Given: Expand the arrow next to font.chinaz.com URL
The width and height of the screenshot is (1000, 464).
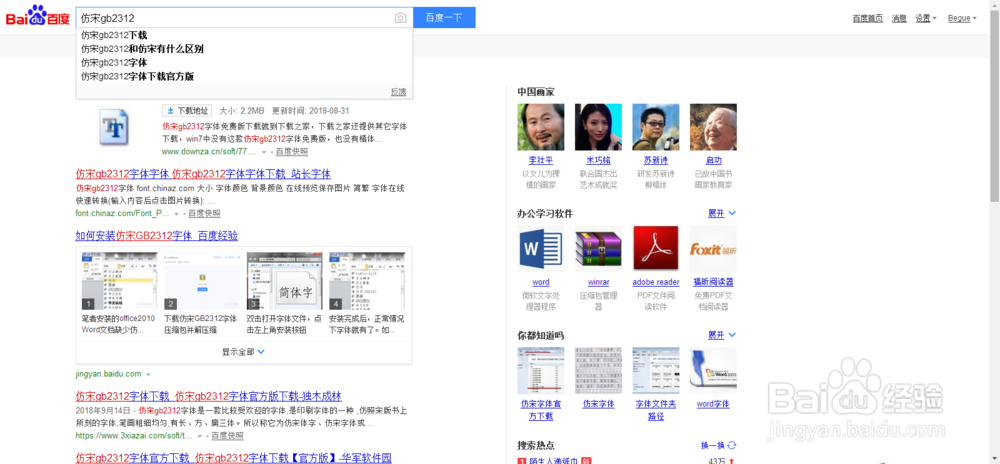Looking at the screenshot, I should [176, 214].
